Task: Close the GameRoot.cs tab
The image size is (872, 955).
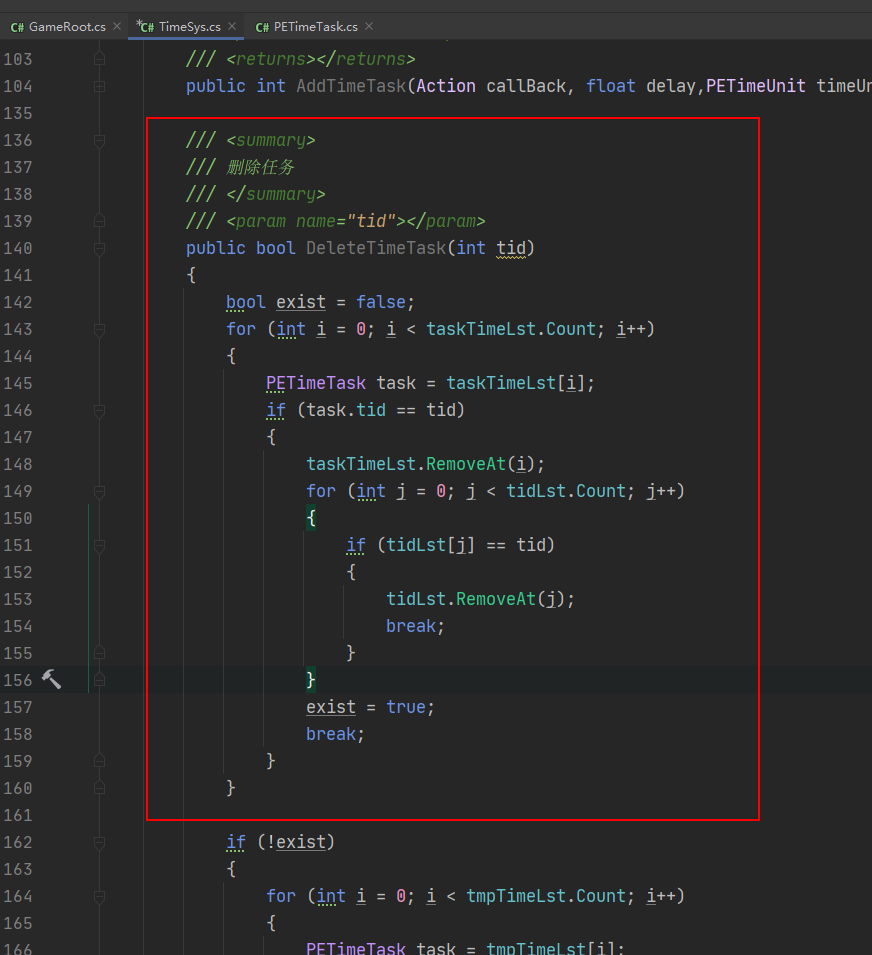Action: 116,27
